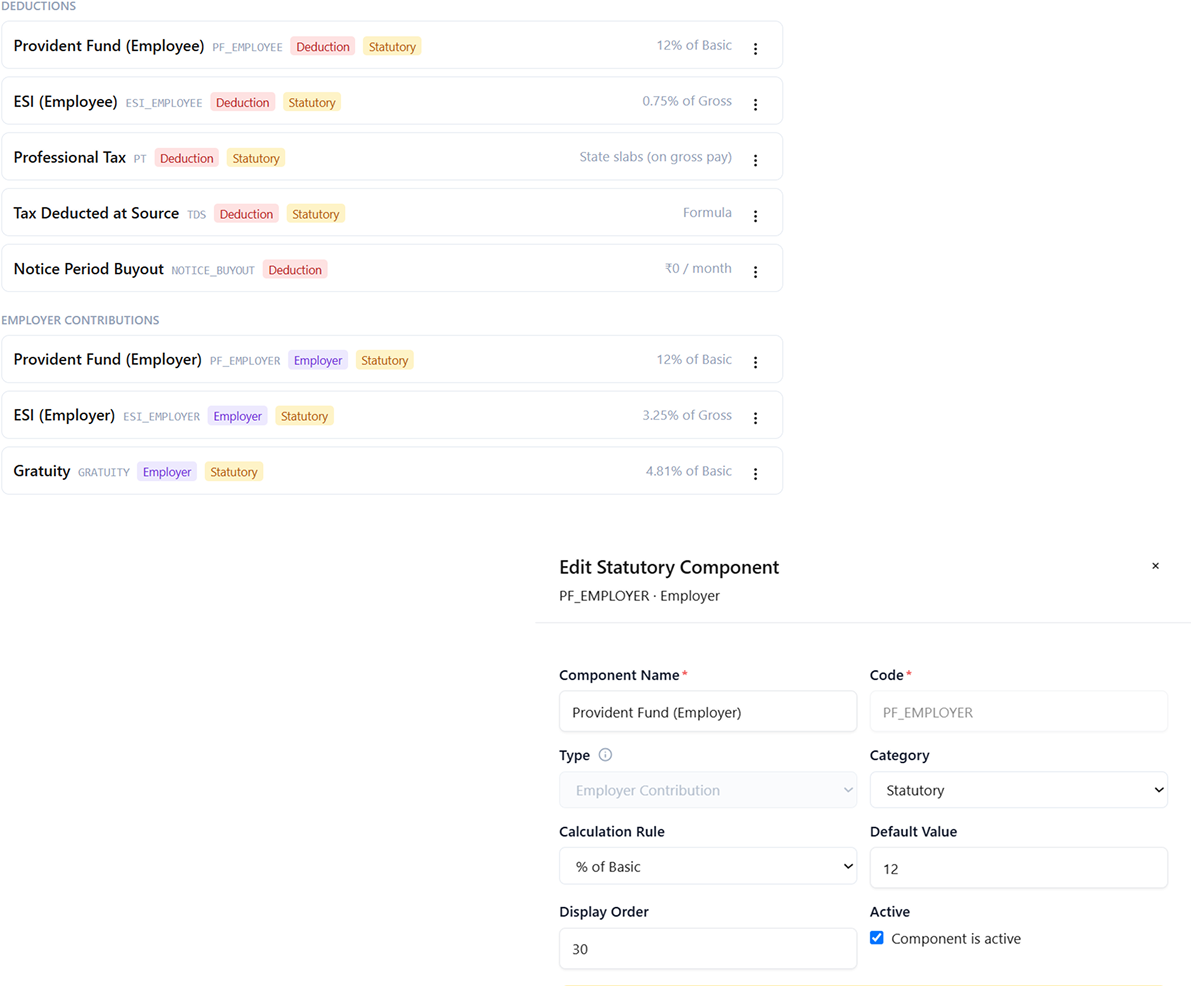Click the ₹0 / month value
Viewport: 1191px width, 986px height.
pyautogui.click(x=698, y=268)
